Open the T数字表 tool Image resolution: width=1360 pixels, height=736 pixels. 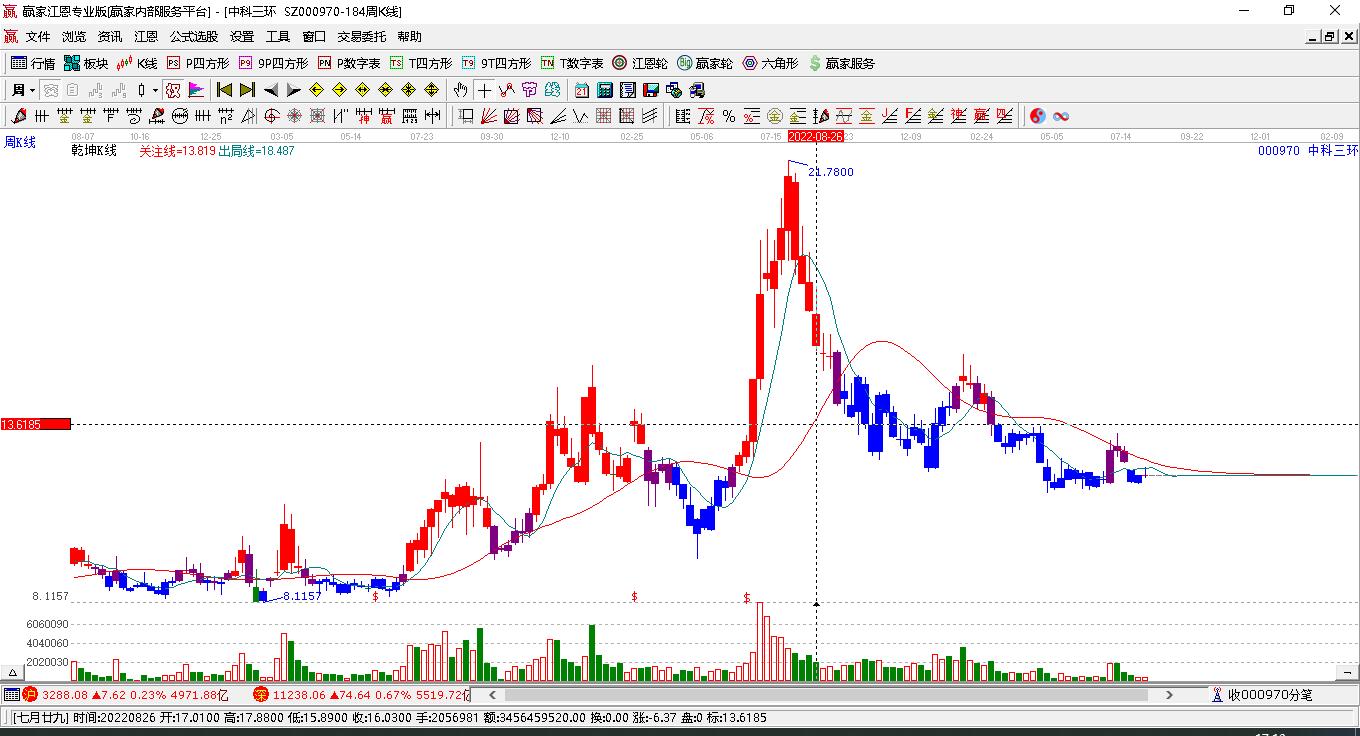pyautogui.click(x=572, y=63)
